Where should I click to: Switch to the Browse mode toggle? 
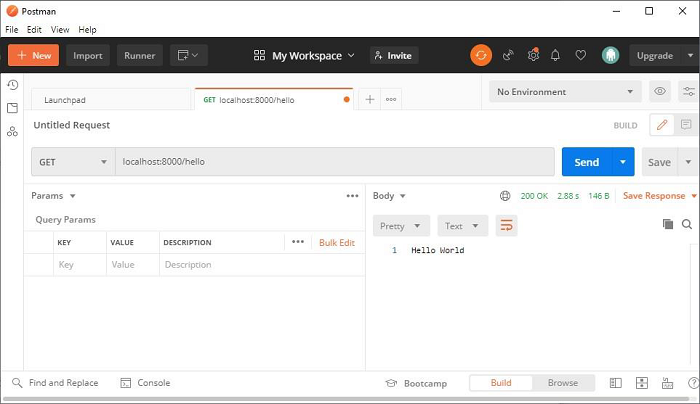coord(563,383)
